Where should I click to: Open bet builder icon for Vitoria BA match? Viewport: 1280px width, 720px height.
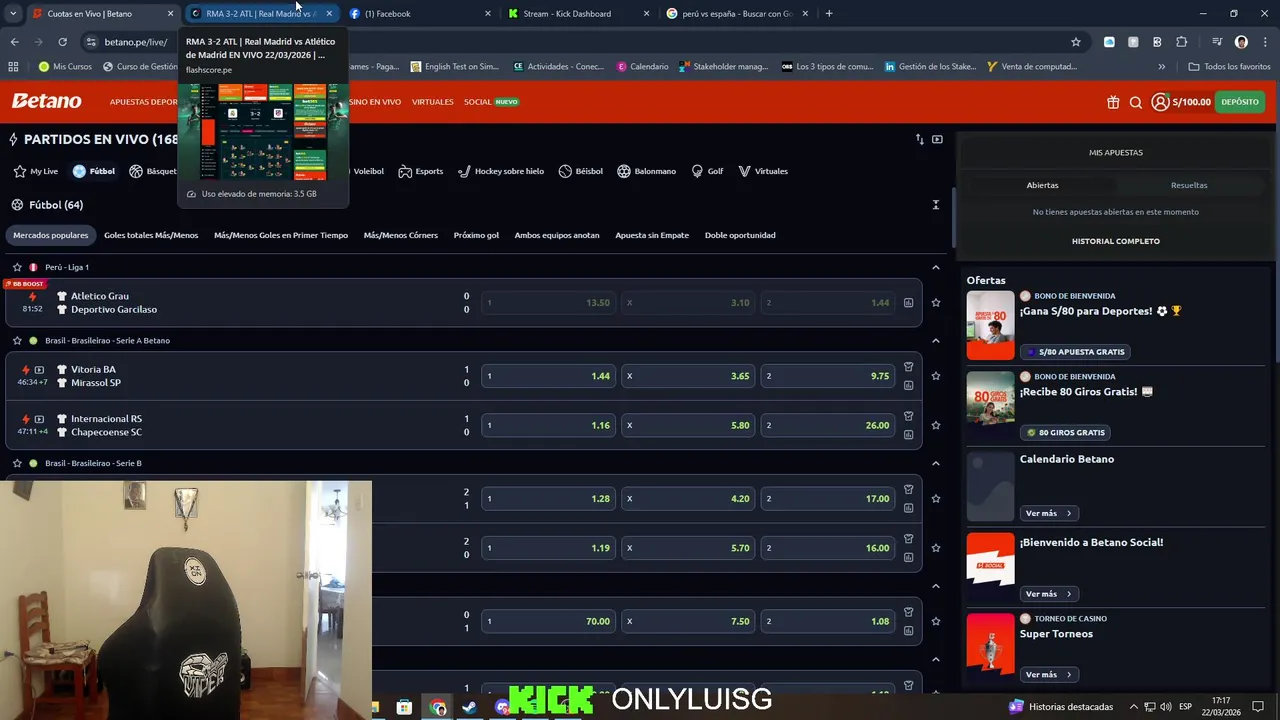(908, 366)
